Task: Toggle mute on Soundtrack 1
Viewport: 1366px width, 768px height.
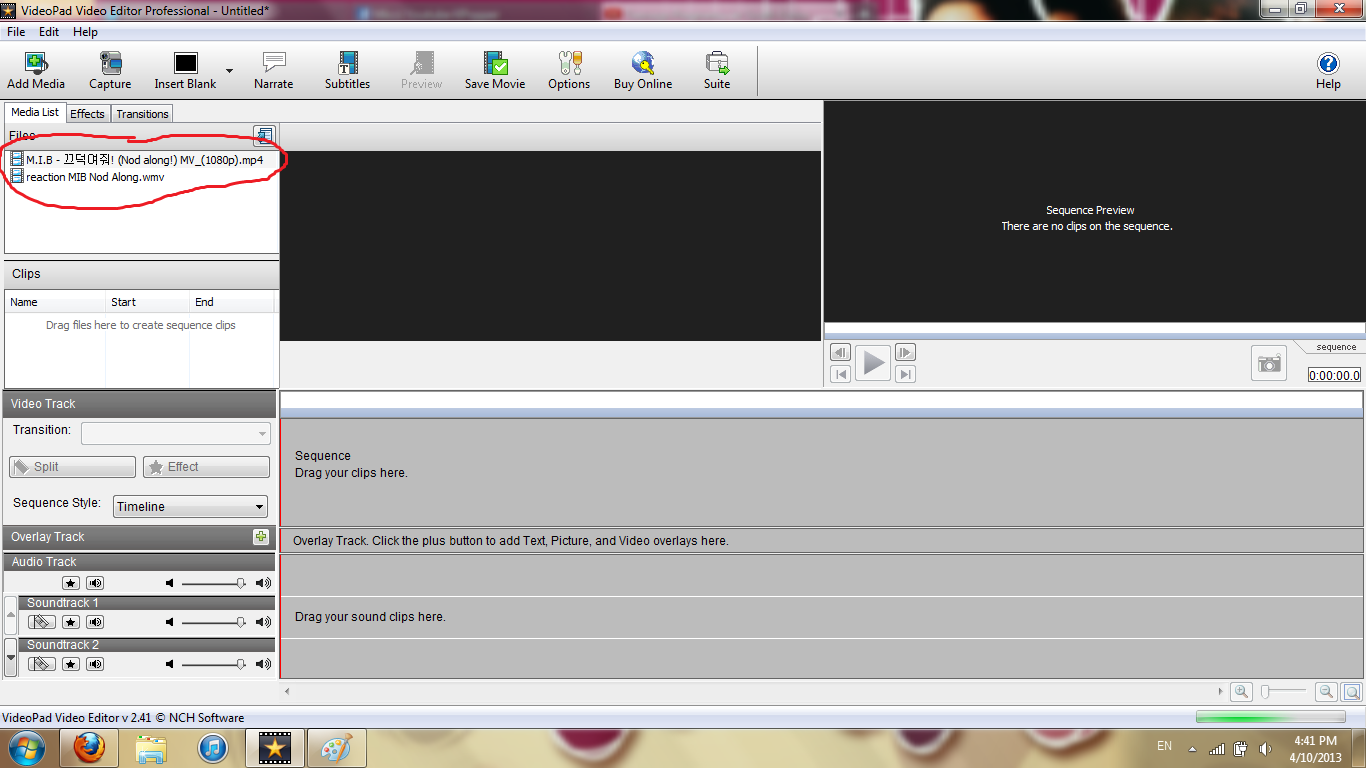Action: 95,622
